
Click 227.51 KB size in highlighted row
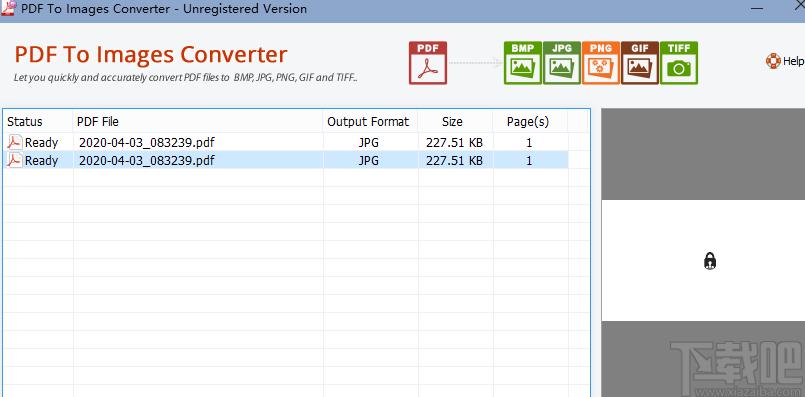coord(454,160)
